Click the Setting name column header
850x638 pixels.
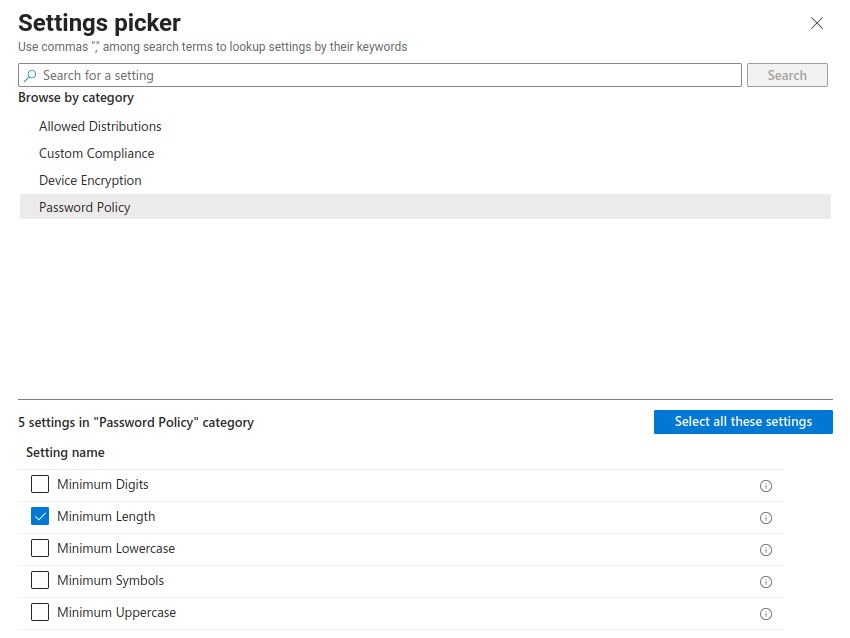65,453
